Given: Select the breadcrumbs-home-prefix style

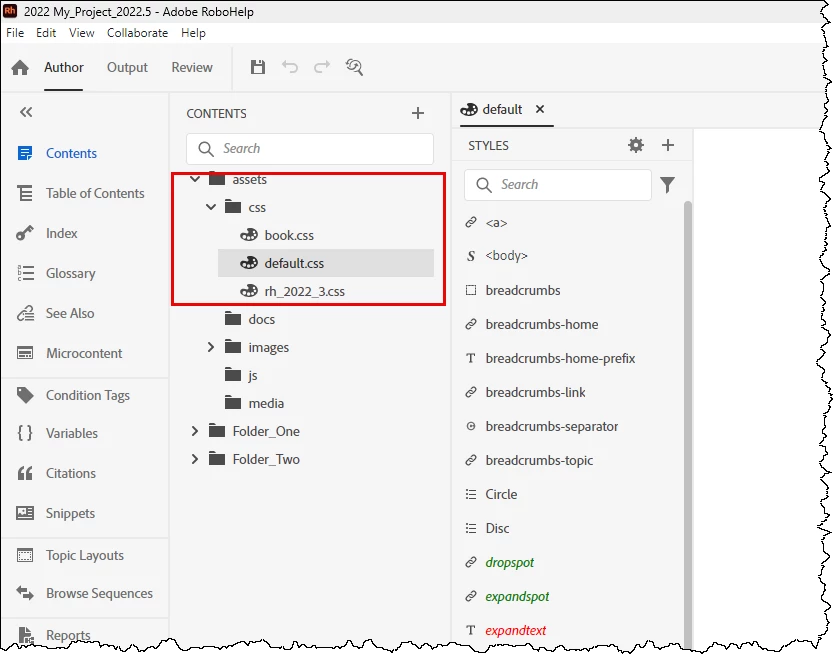Looking at the screenshot, I should (x=550, y=358).
